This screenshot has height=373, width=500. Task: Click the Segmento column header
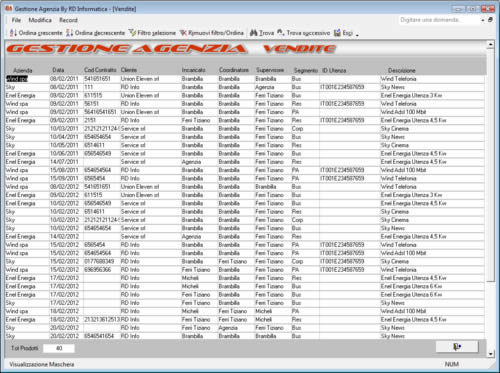[306, 70]
